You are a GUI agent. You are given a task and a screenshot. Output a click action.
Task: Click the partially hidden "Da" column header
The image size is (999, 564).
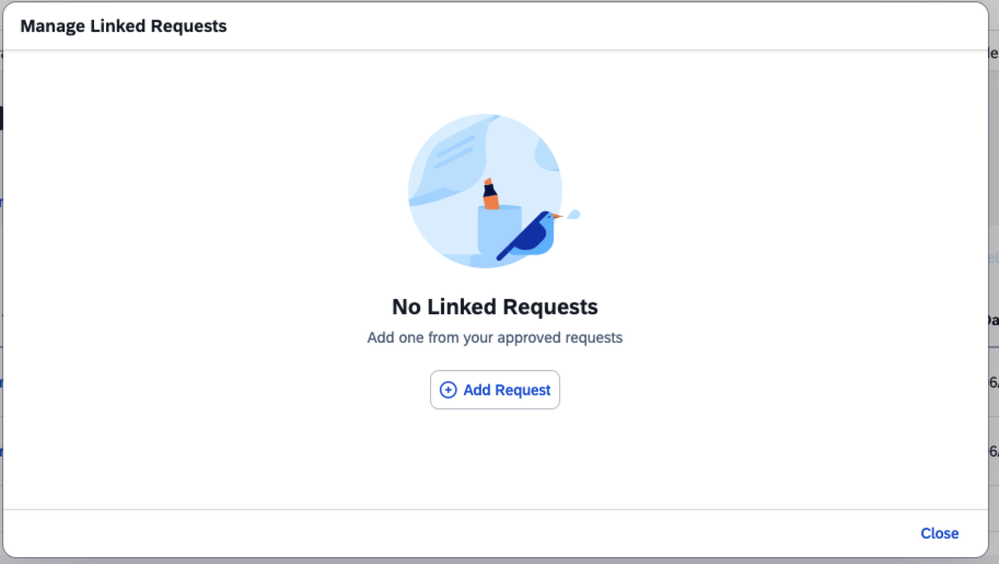993,320
